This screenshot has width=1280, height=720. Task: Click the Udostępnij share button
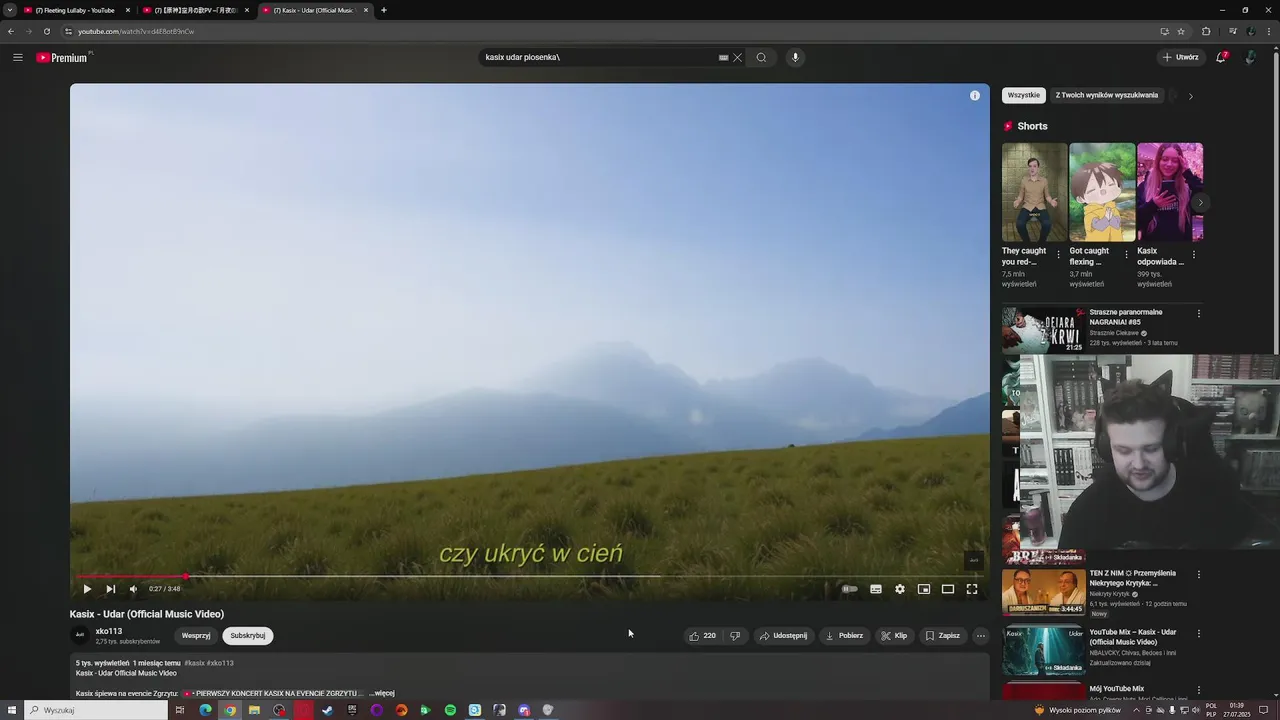point(783,636)
